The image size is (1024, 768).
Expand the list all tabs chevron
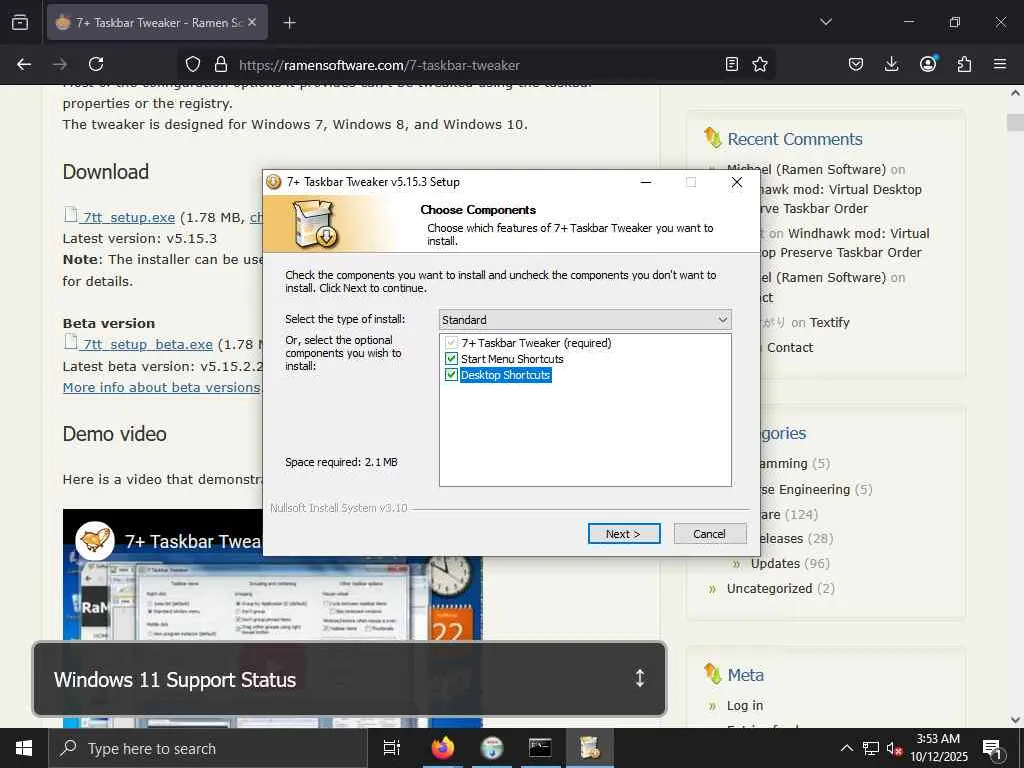[x=825, y=22]
